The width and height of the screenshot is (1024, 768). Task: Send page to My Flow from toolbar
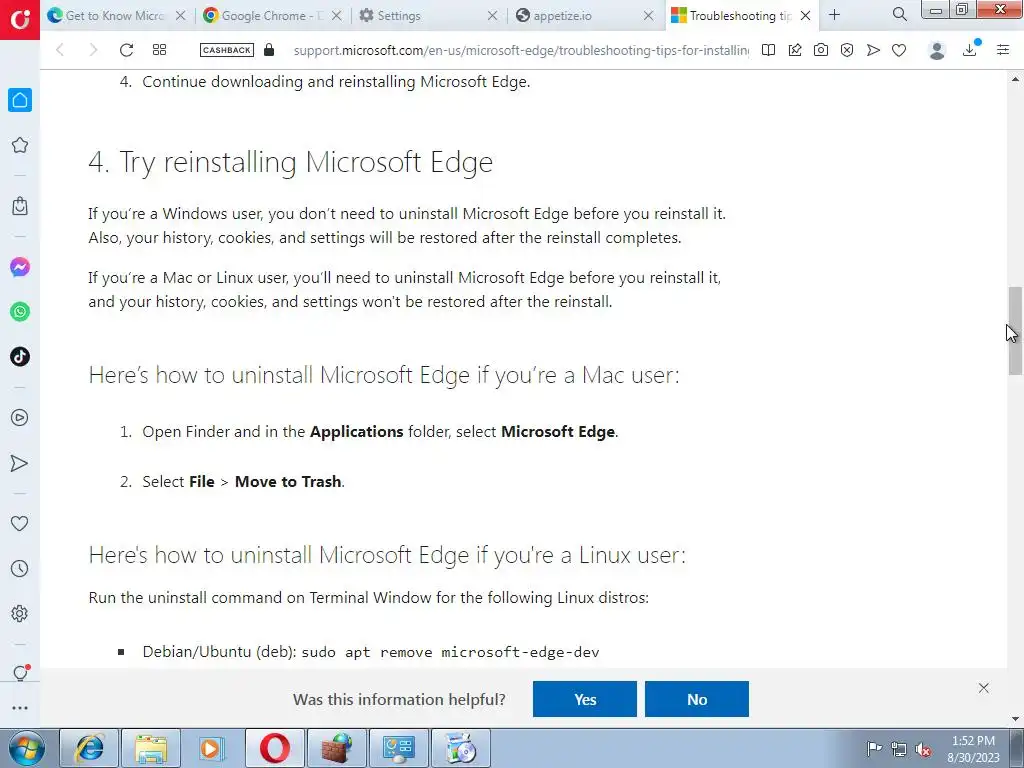[x=873, y=50]
